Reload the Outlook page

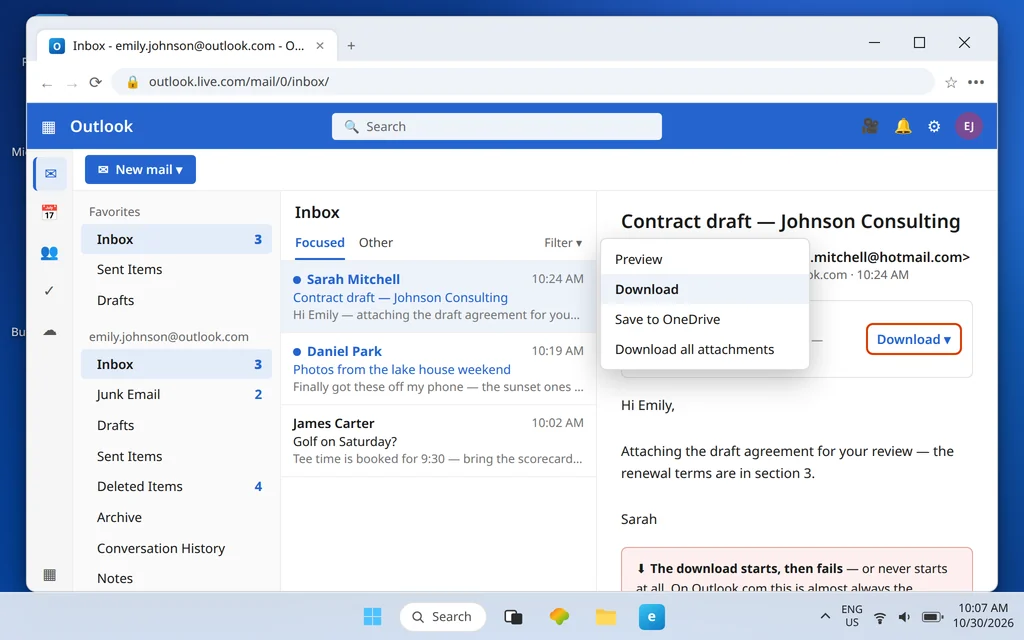point(95,82)
